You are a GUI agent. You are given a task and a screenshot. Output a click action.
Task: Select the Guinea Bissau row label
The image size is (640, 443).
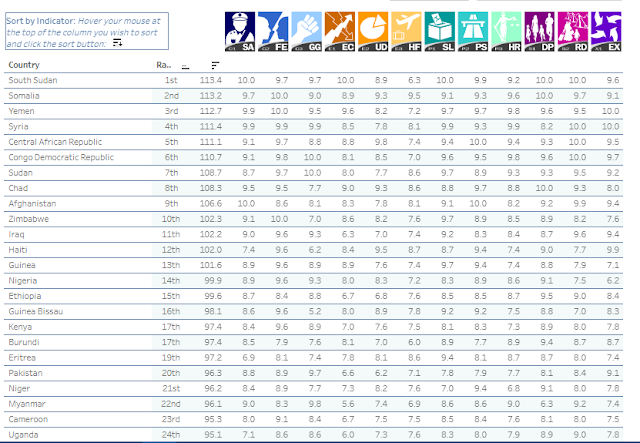(36, 312)
